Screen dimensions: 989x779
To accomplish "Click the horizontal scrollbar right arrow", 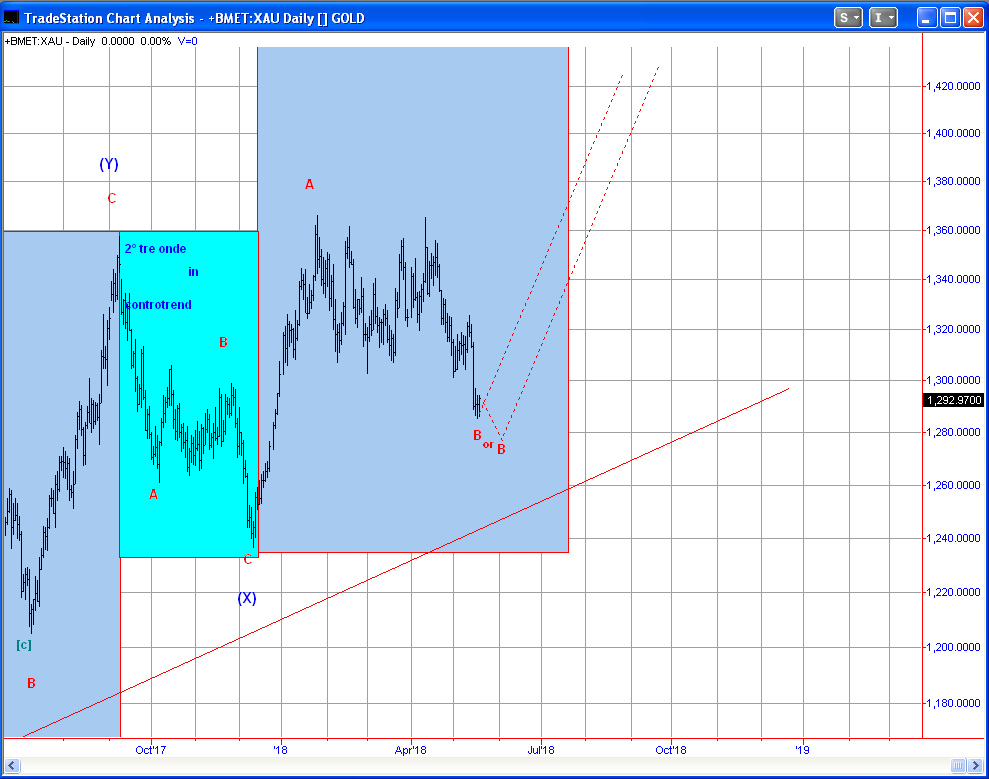I will tap(976, 766).
